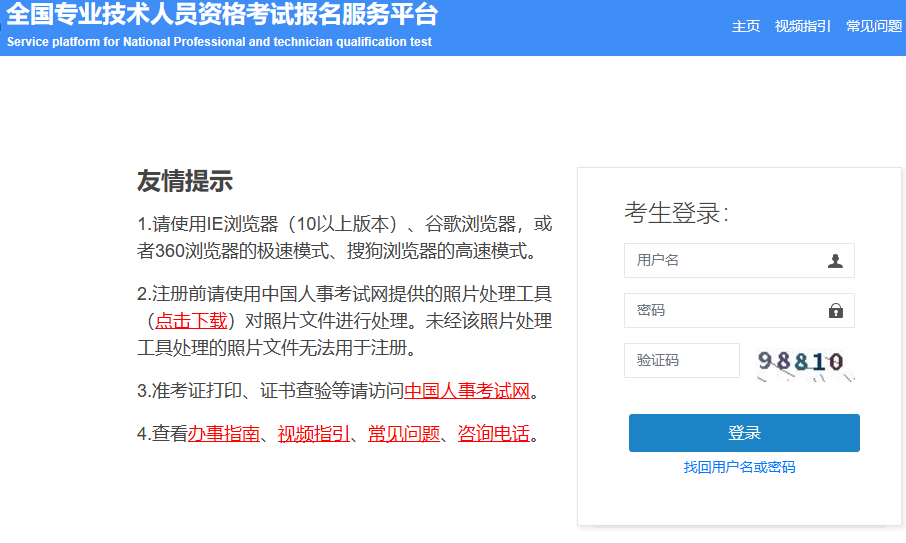This screenshot has width=906, height=543.
Task: Open the 找回用户名或密码 link
Action: point(739,467)
